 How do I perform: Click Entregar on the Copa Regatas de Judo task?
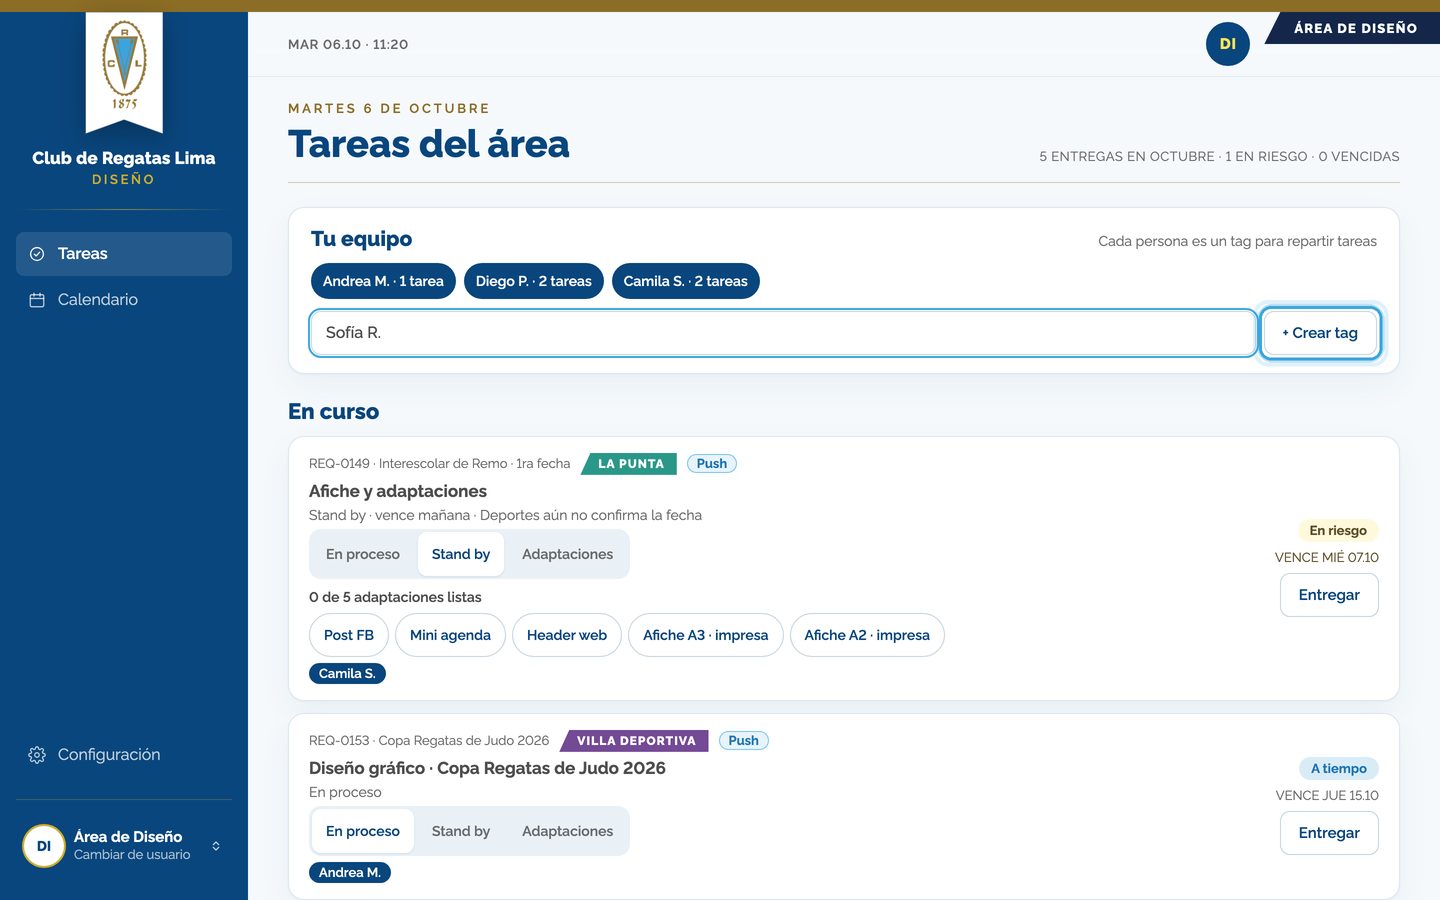tap(1329, 833)
